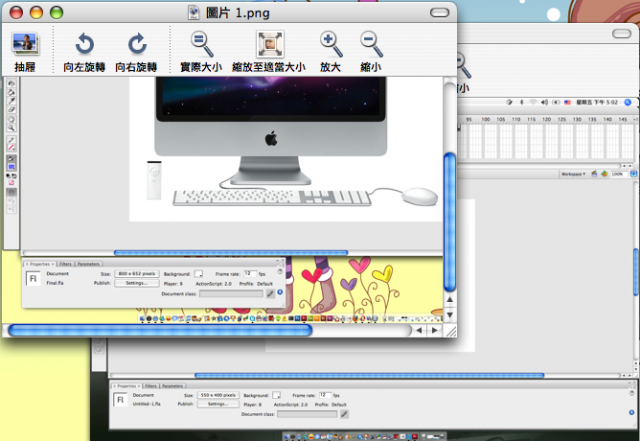
Task: Open Parameters tab above Untitled-1.fla document
Action: 173,385
